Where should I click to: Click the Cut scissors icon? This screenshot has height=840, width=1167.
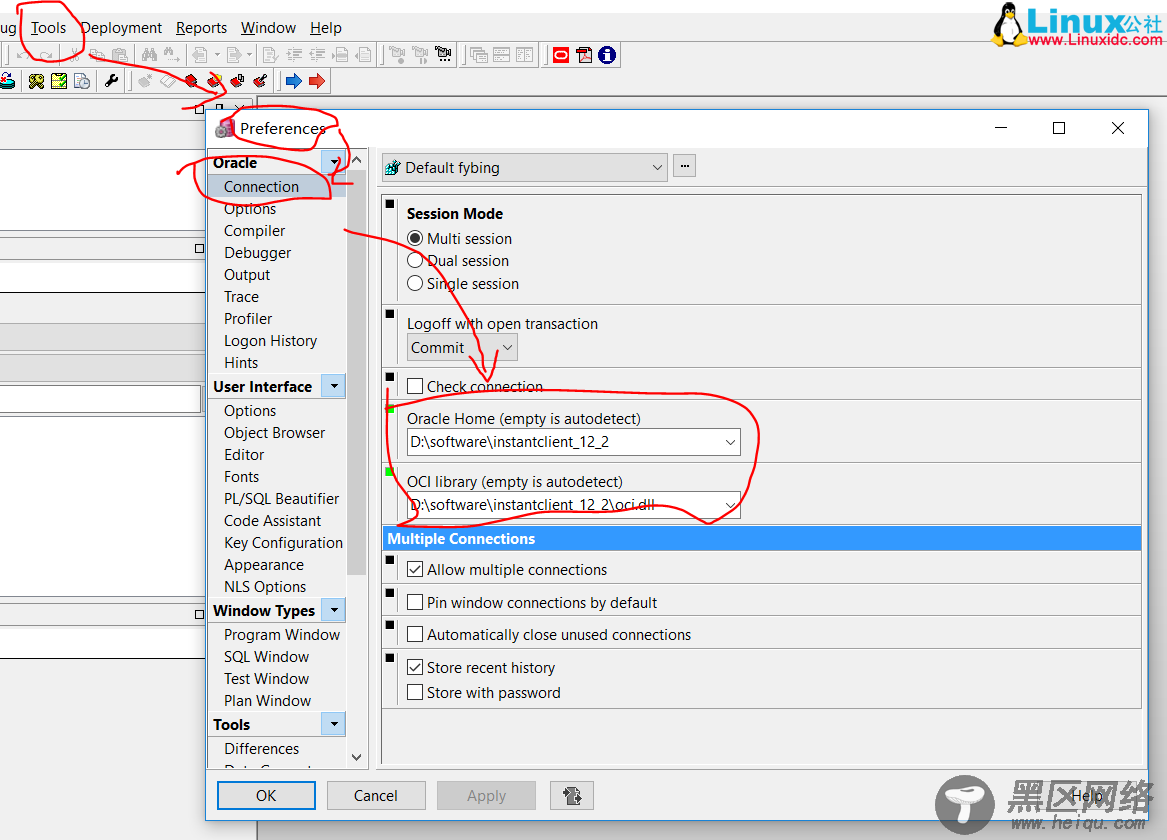[x=74, y=55]
